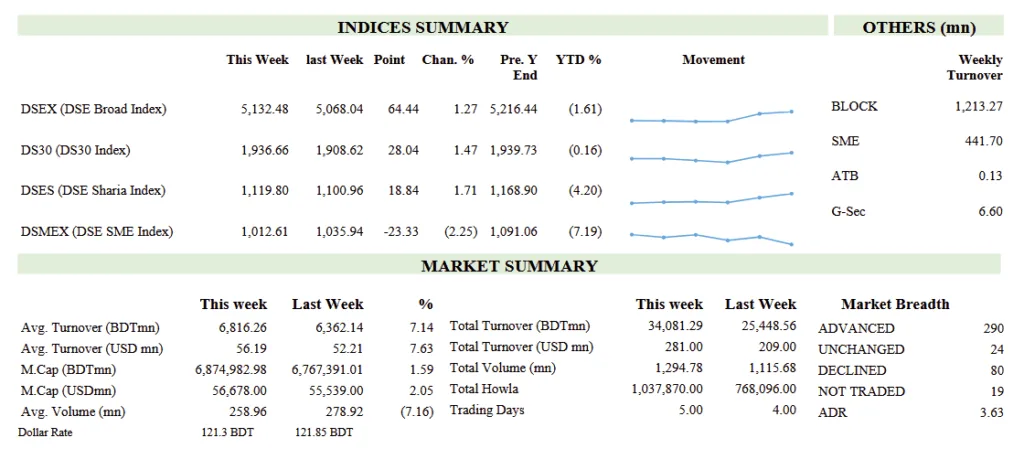Click the DSEX (DSE Broad Index) label
The image size is (1024, 459).
click(x=93, y=109)
